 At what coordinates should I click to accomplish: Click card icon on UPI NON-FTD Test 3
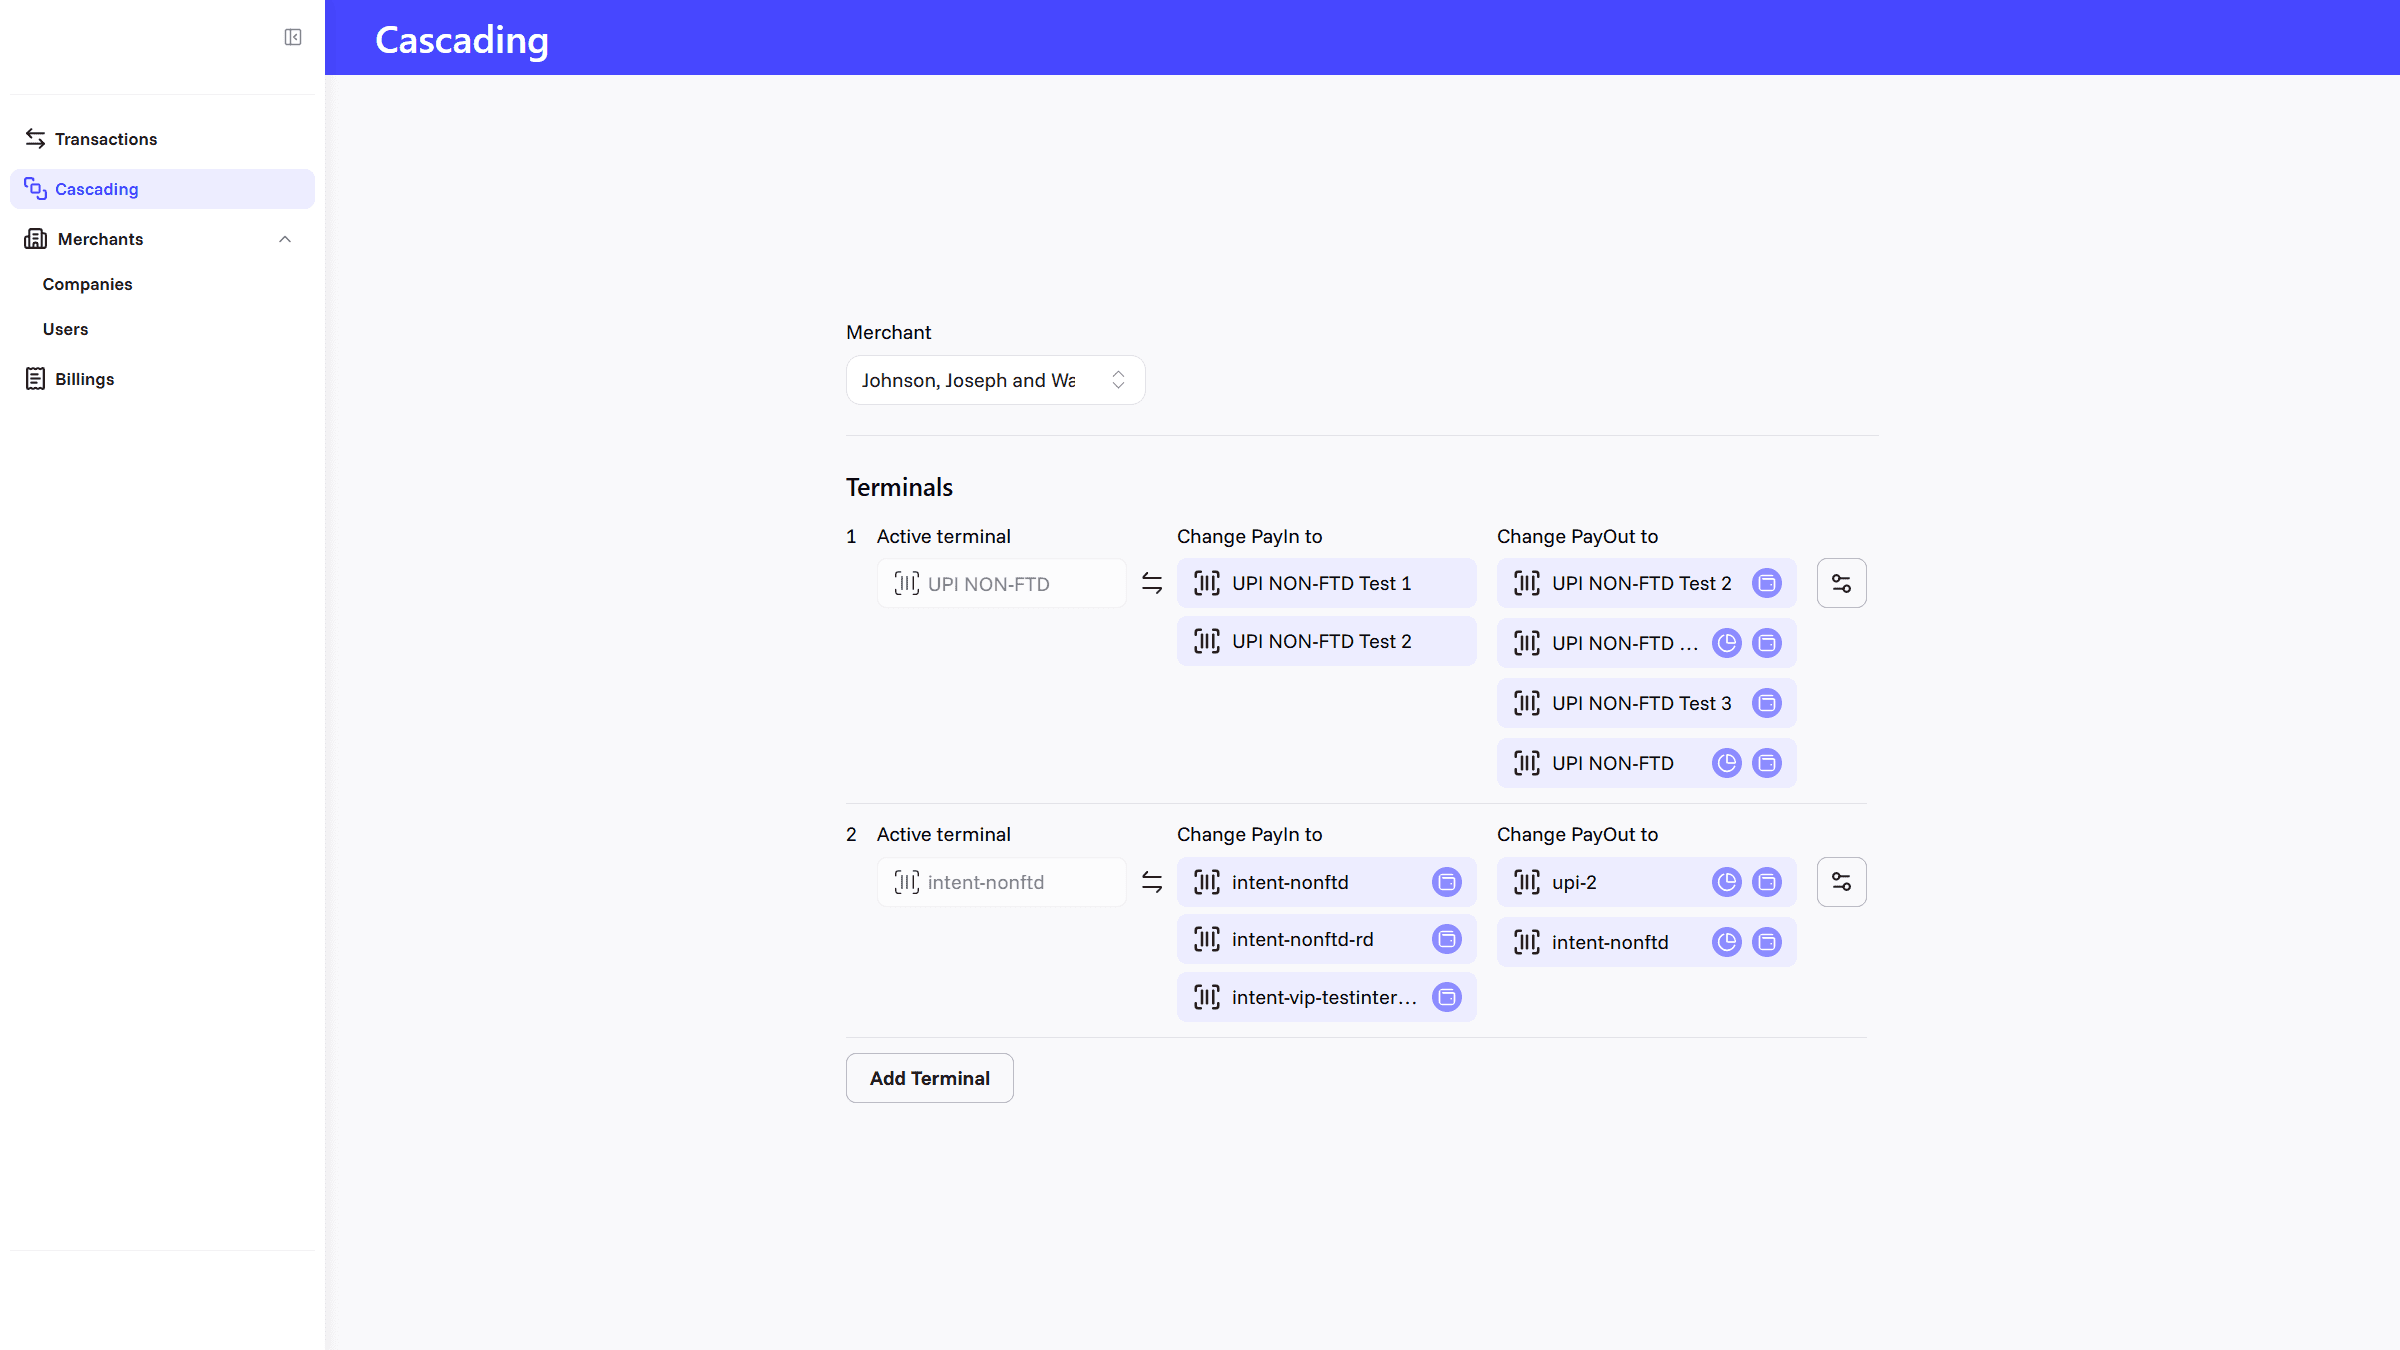(1767, 703)
